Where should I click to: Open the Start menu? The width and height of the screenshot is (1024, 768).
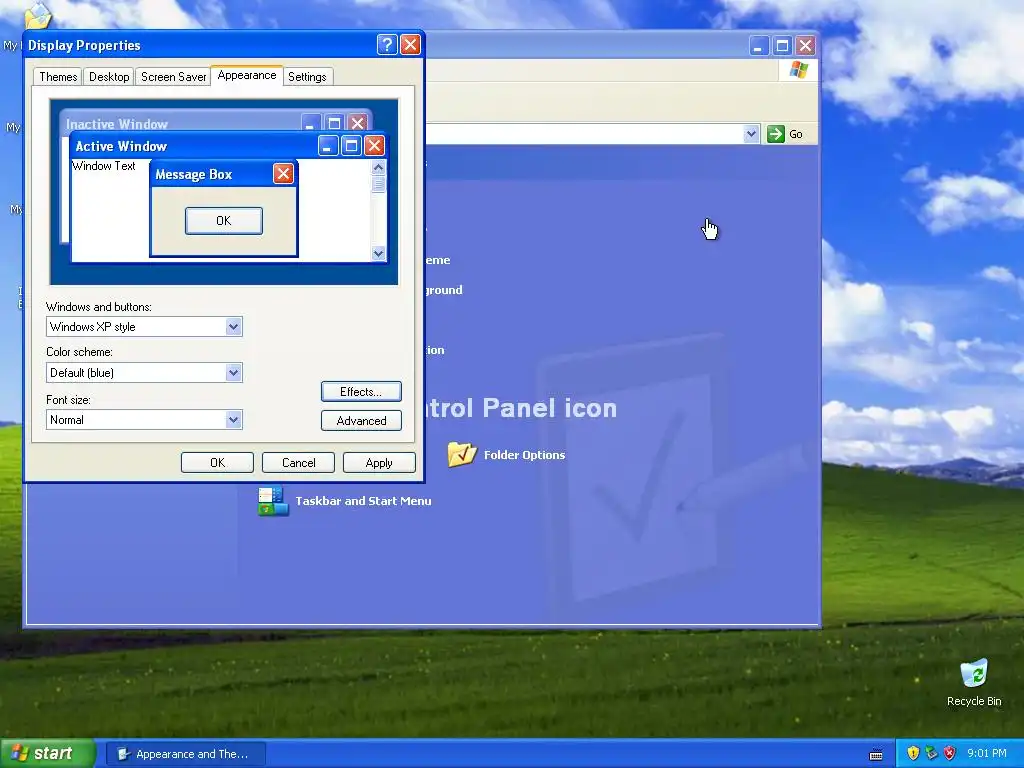47,754
